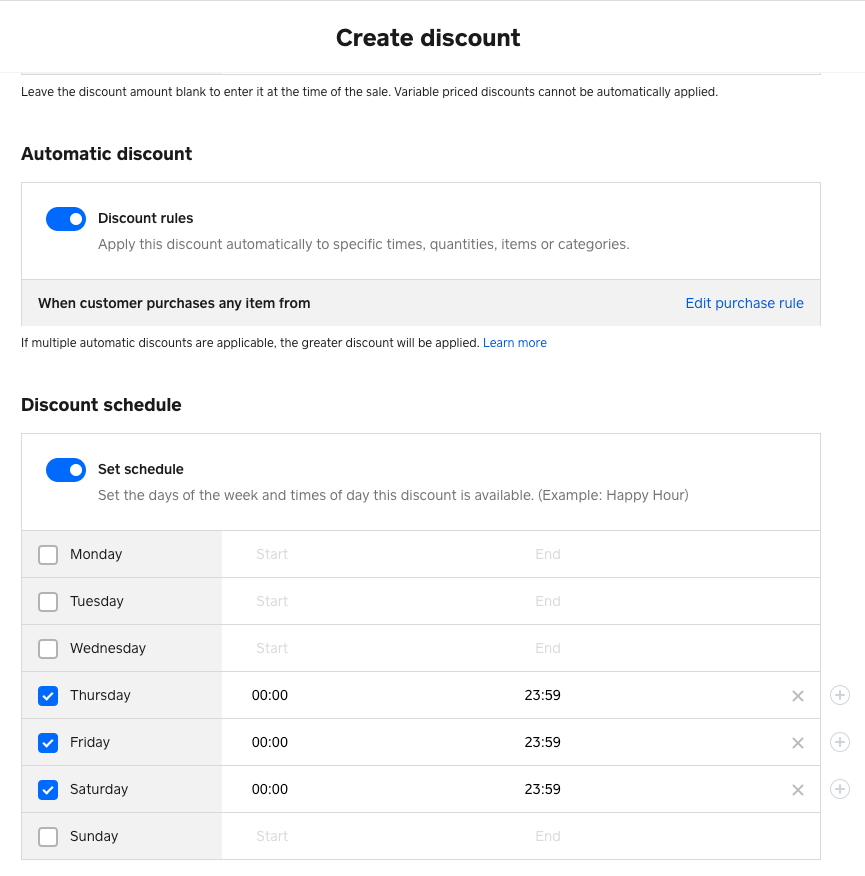The height and width of the screenshot is (876, 865).
Task: Click Saturday's 23:59 end time field
Action: [542, 790]
